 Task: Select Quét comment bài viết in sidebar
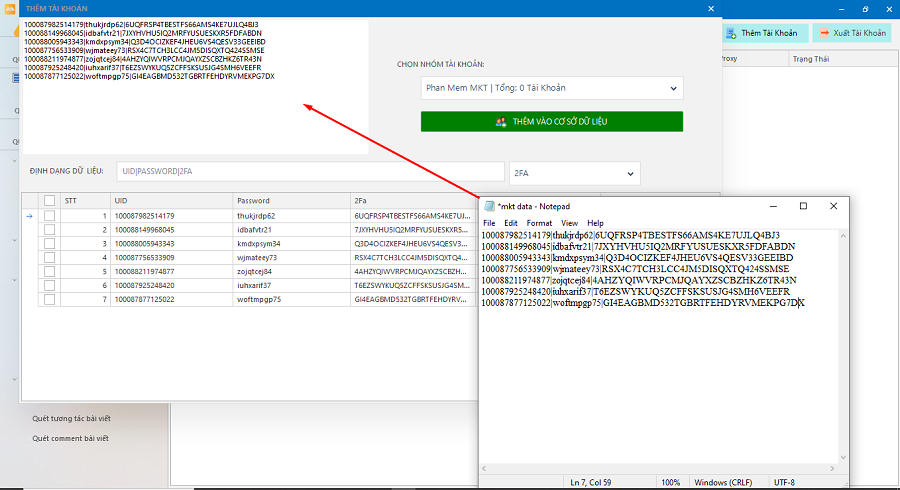point(70,438)
